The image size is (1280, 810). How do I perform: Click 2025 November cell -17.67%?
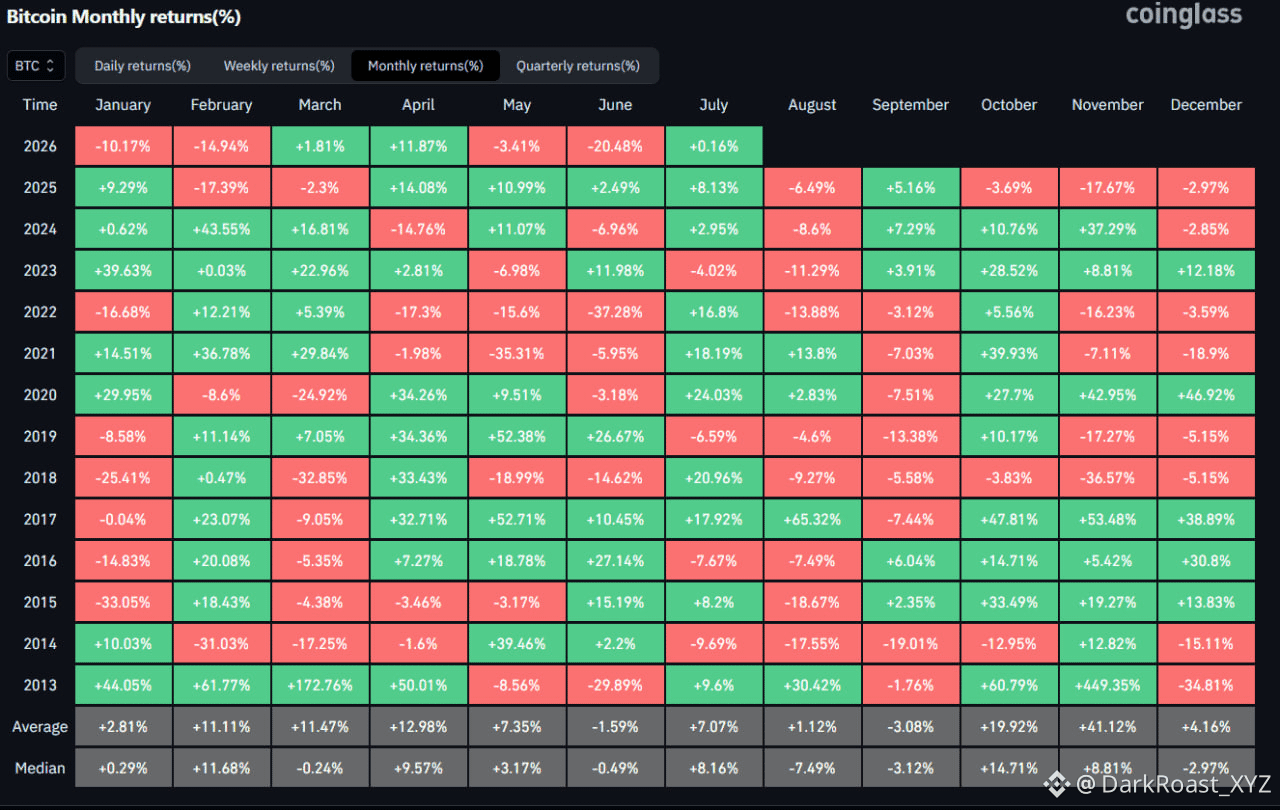point(1108,188)
